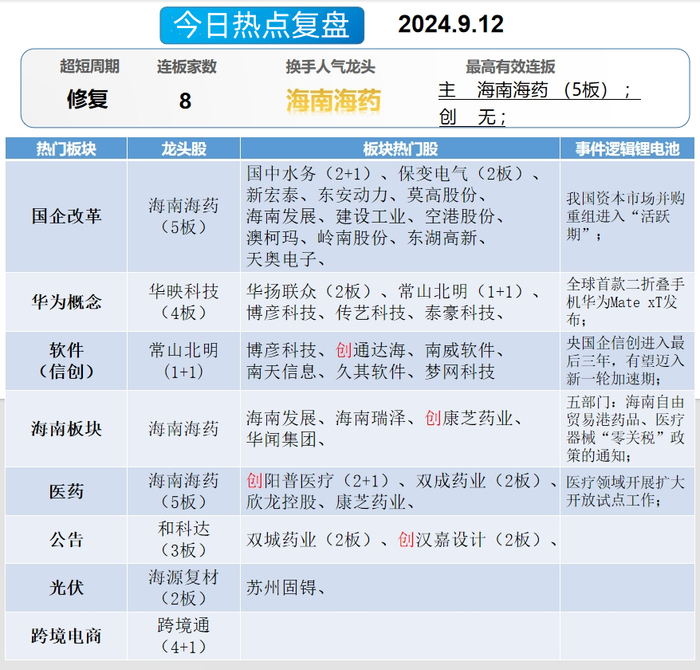
Task: Select the underlined line 创 无
Action: click(472, 117)
